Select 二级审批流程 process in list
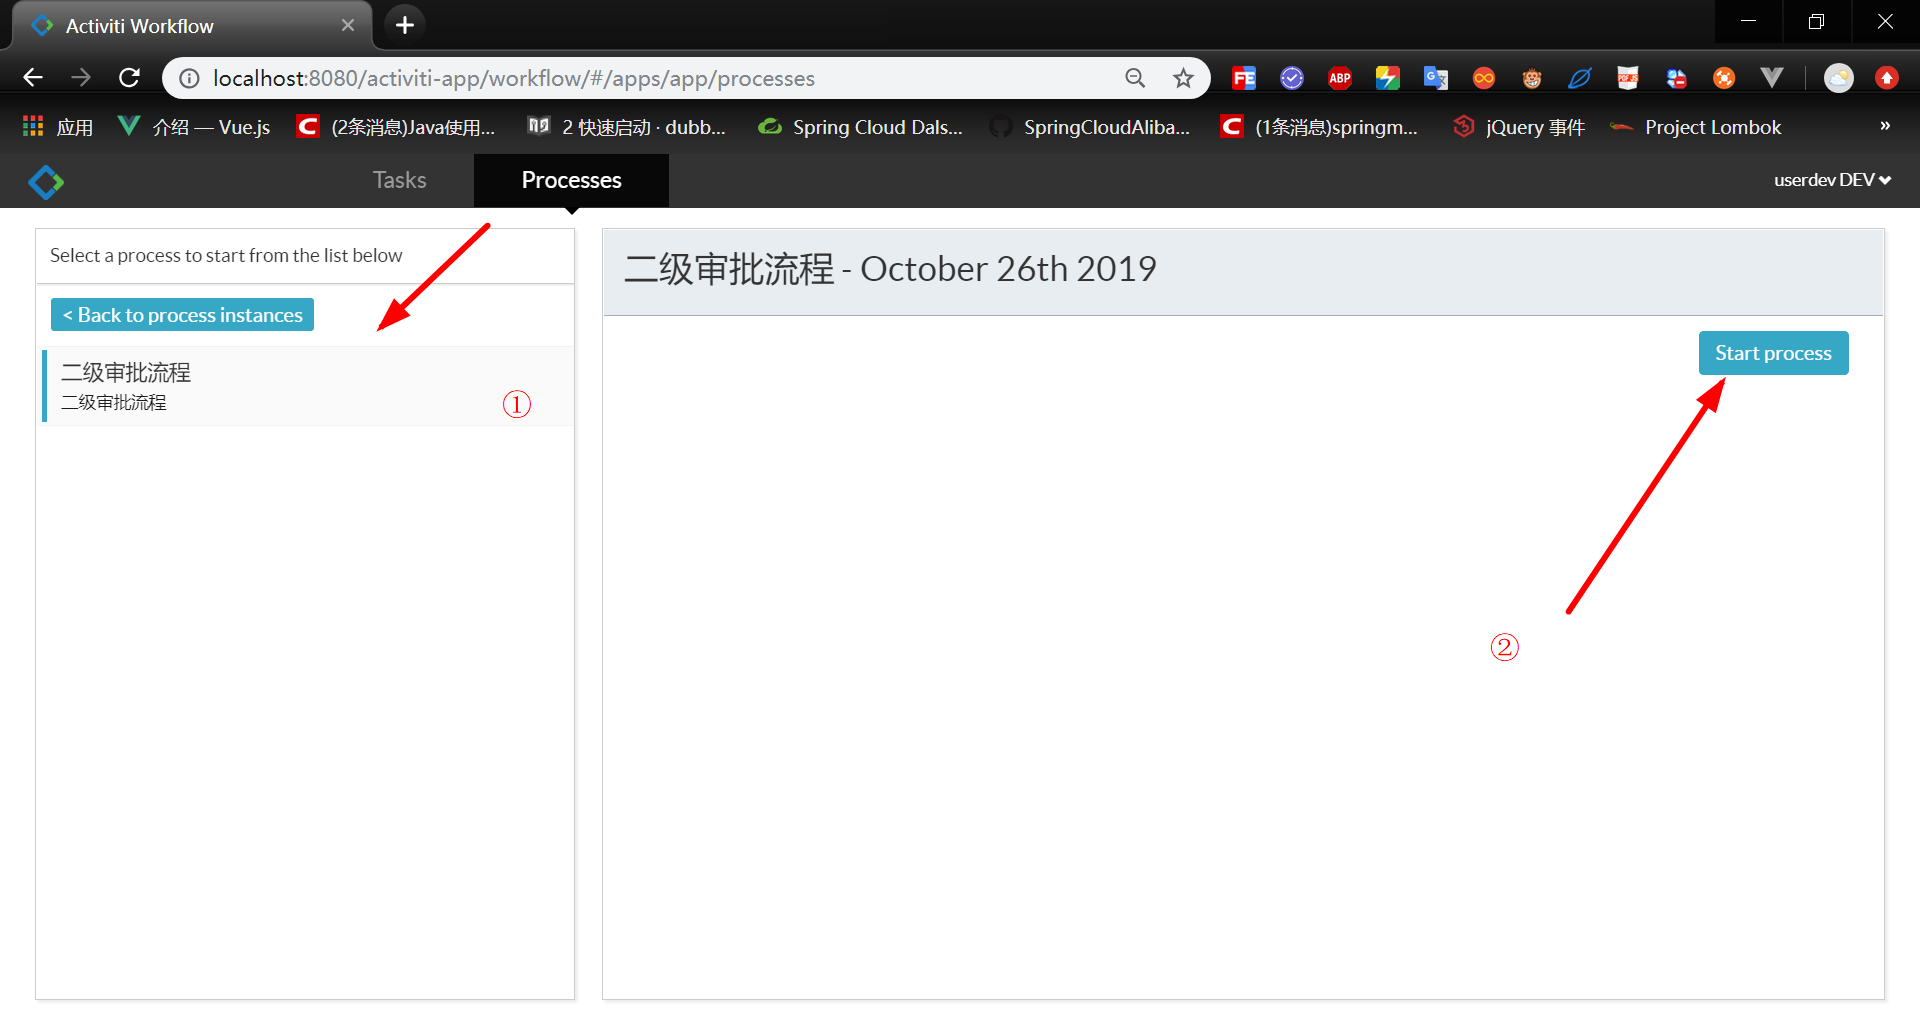The width and height of the screenshot is (1920, 1015). [307, 386]
